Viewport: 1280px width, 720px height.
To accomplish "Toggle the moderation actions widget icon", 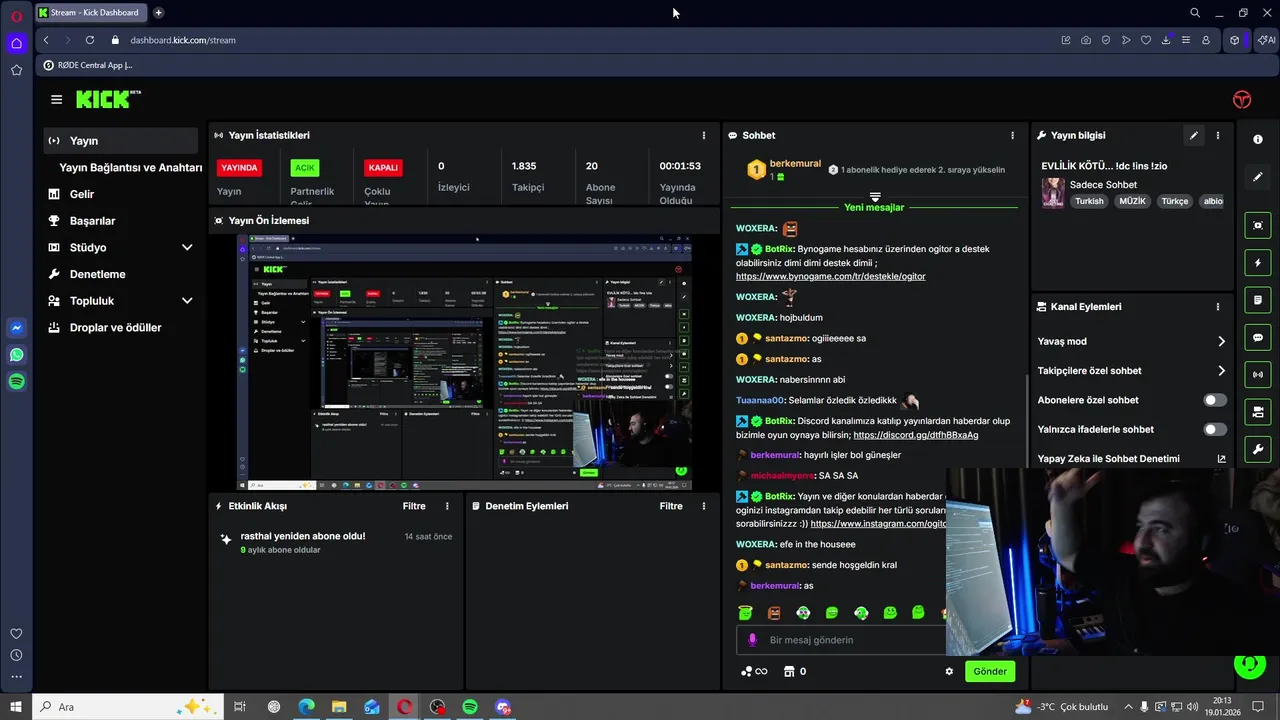I will (x=1258, y=412).
